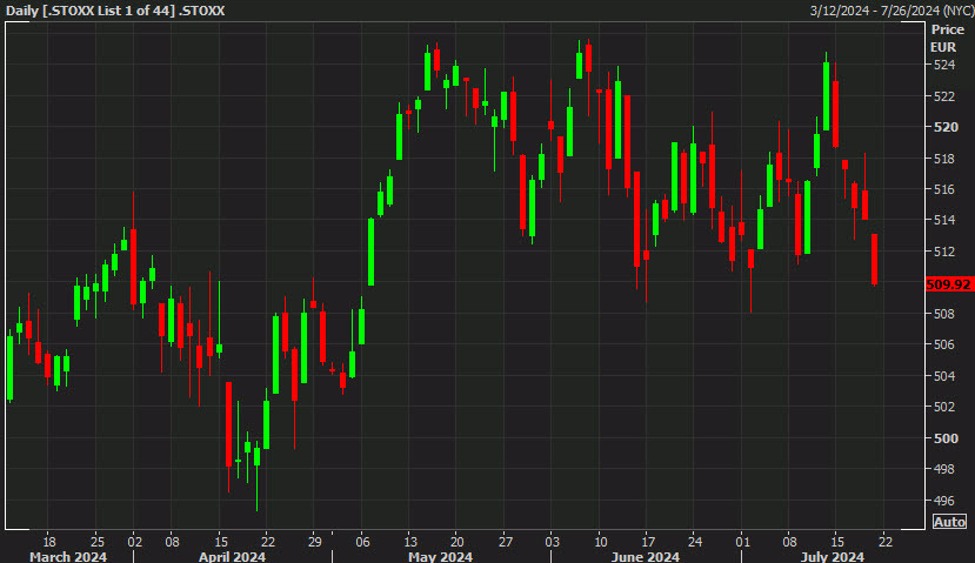Click the 496 price axis label
975x563 pixels.
click(x=944, y=500)
